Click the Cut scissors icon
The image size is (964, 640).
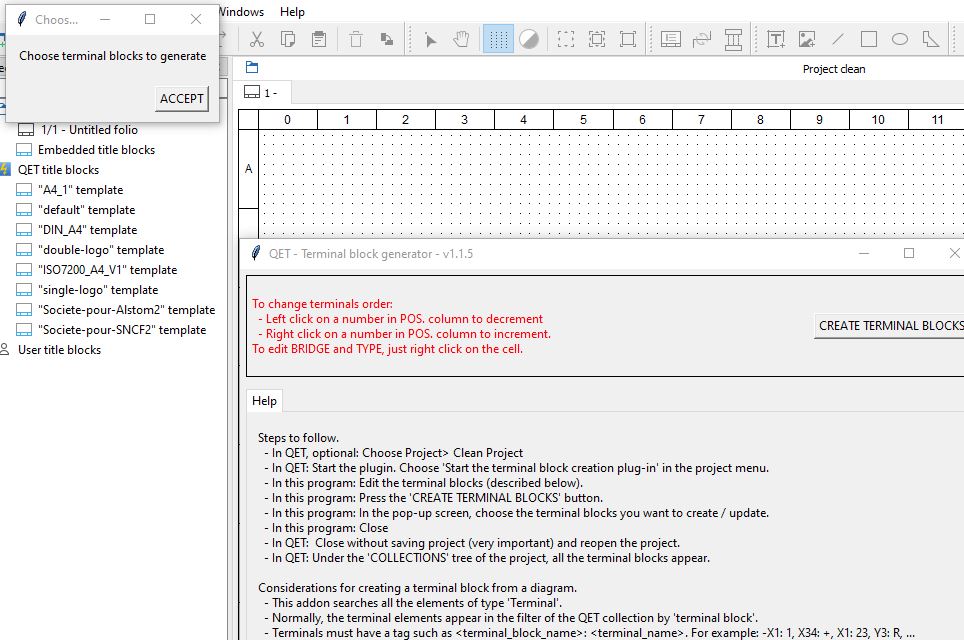click(257, 39)
